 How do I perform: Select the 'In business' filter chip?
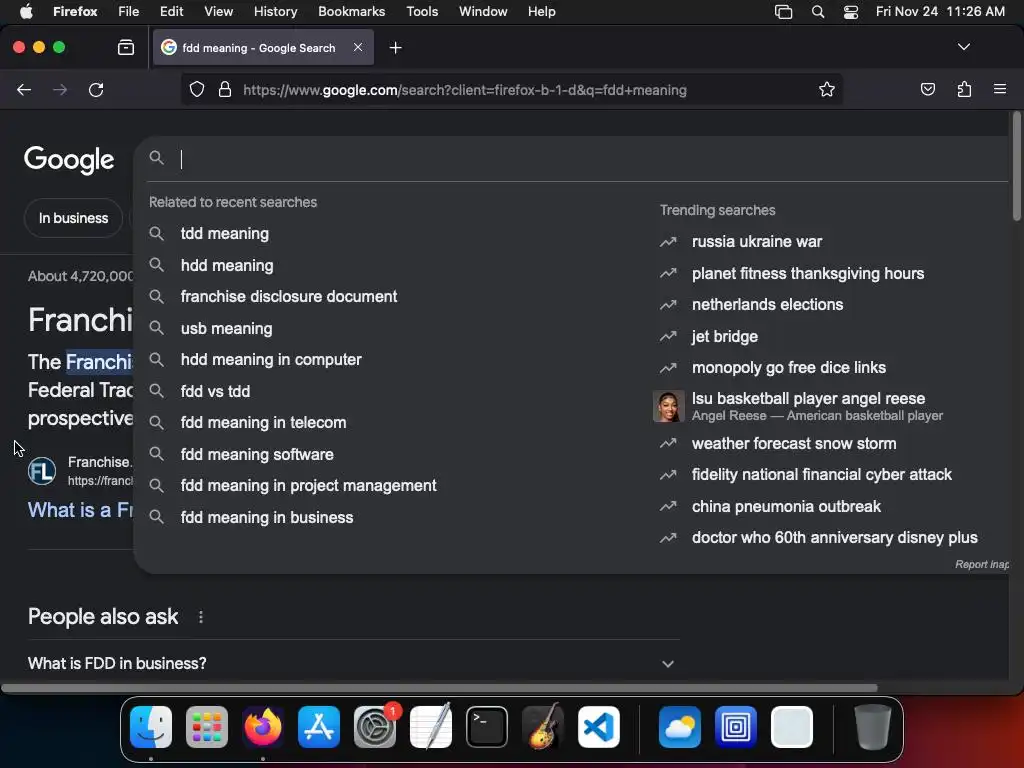(x=73, y=218)
